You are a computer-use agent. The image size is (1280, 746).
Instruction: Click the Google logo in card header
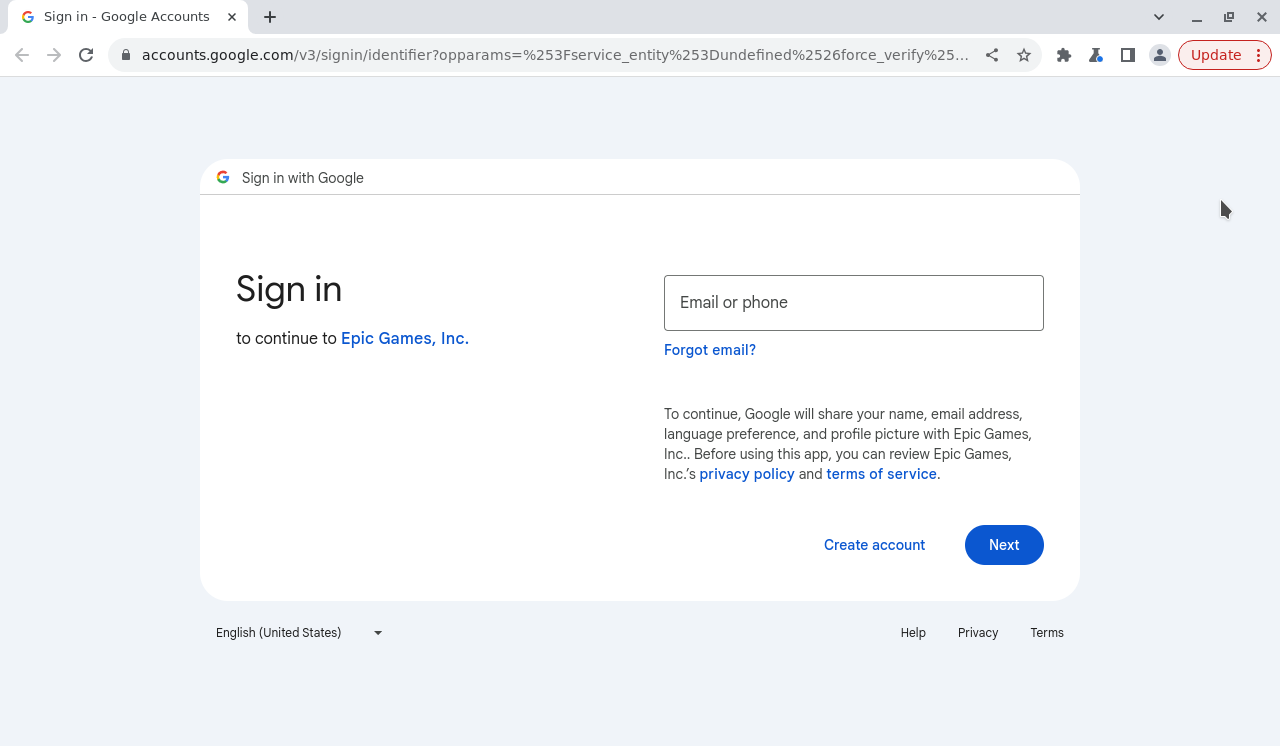point(223,177)
